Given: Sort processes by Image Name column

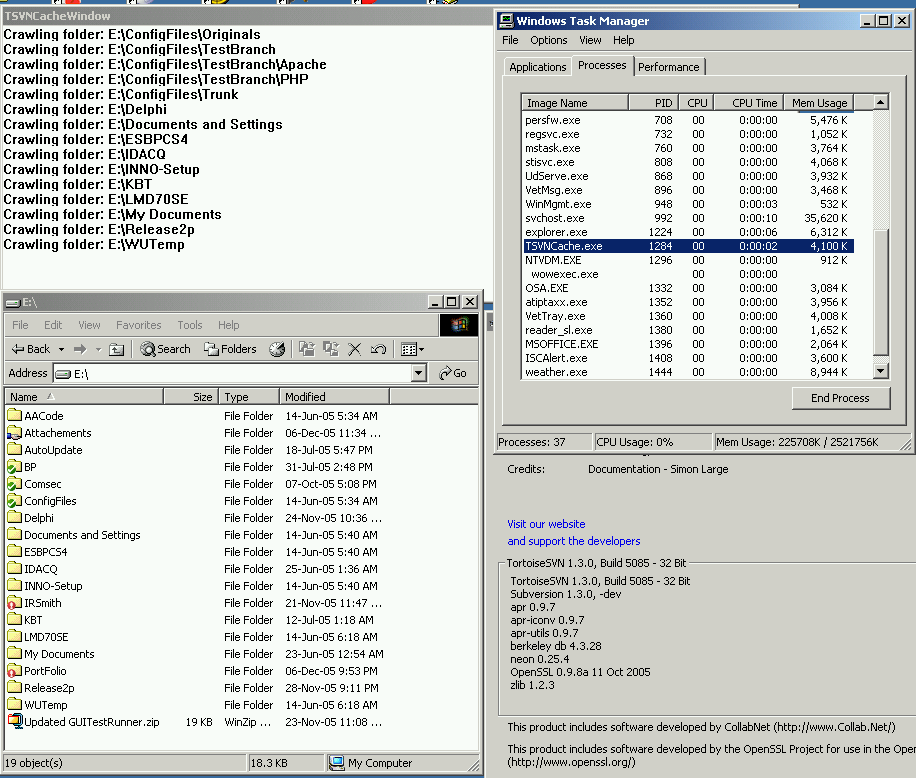Looking at the screenshot, I should pos(575,103).
